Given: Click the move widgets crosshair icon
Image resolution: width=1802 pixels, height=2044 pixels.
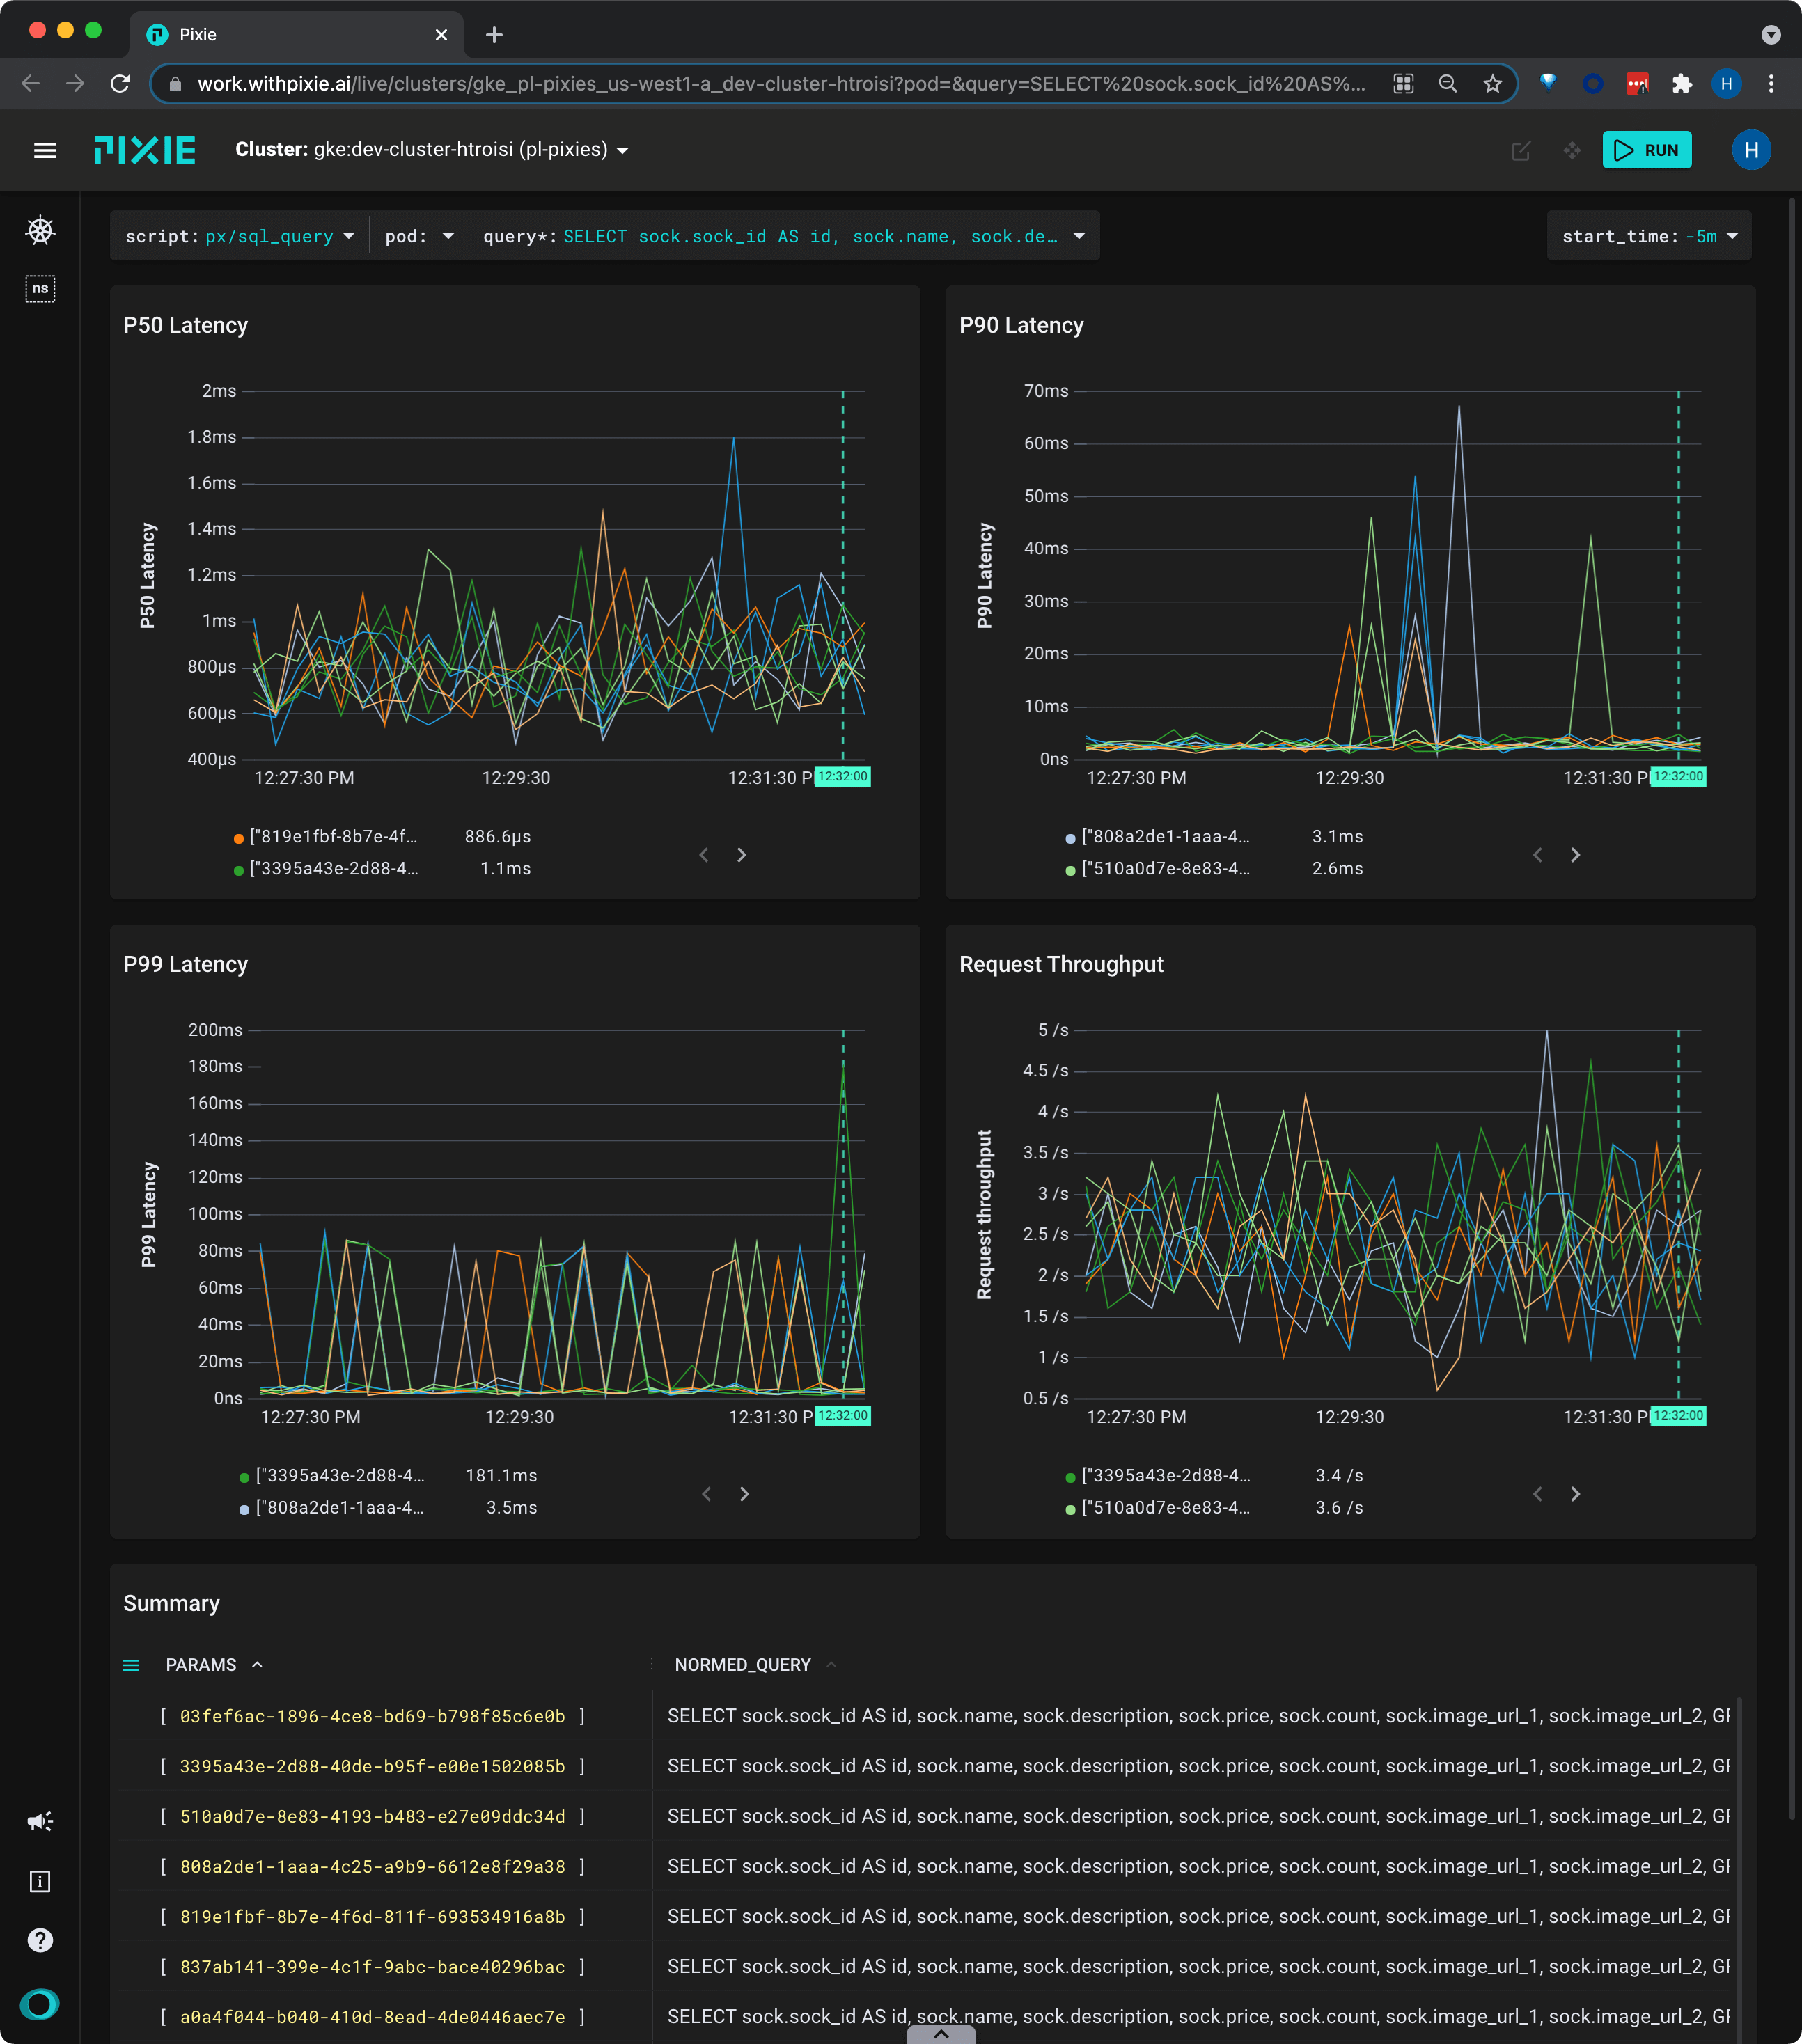Looking at the screenshot, I should coord(1572,151).
